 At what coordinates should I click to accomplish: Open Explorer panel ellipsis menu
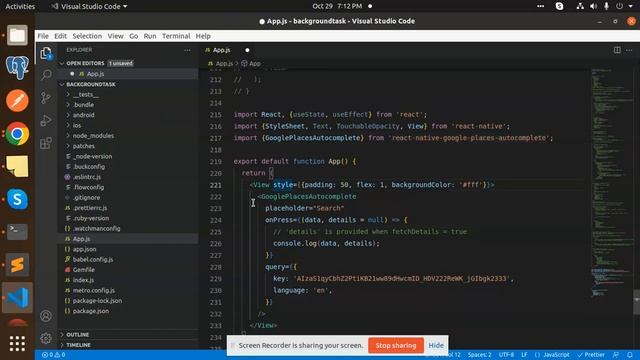pos(187,50)
